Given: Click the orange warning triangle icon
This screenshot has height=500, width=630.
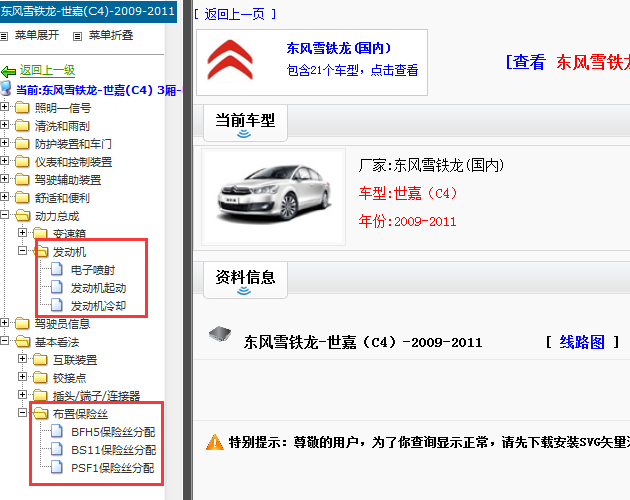Looking at the screenshot, I should click(215, 442).
